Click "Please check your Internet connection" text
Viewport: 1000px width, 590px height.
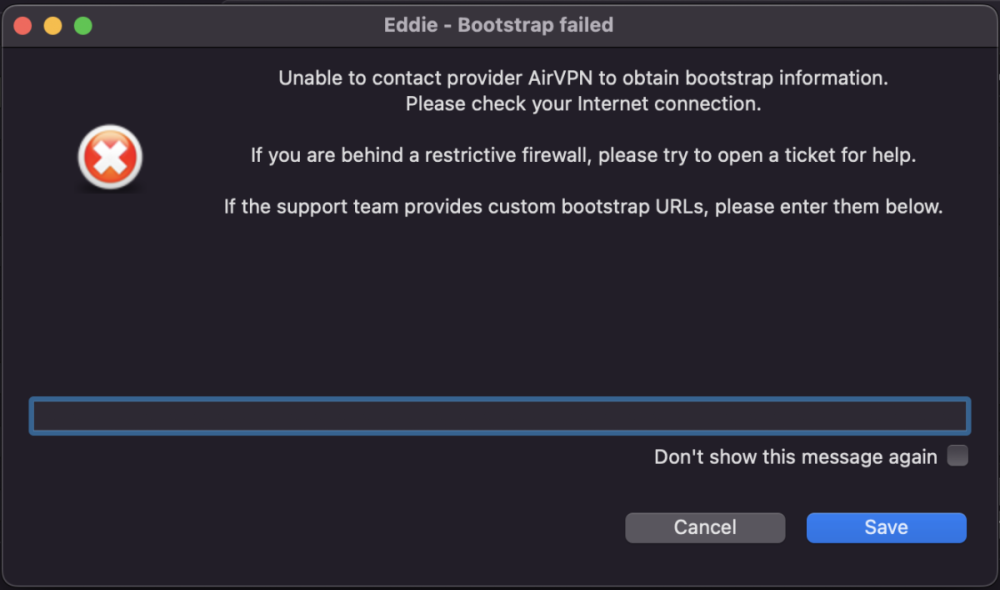583,104
